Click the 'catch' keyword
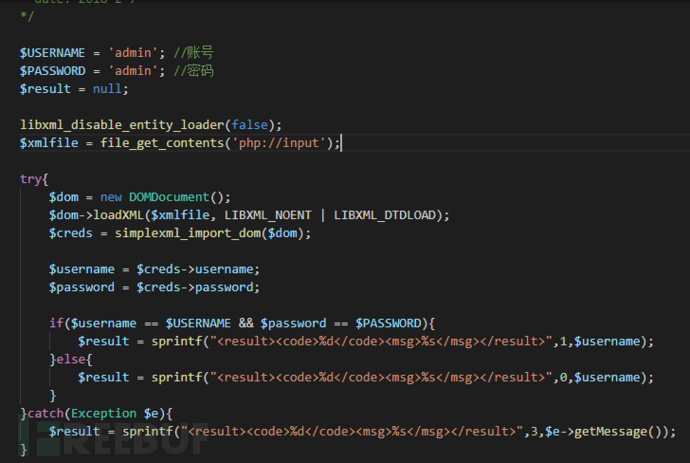 pyautogui.click(x=45, y=414)
